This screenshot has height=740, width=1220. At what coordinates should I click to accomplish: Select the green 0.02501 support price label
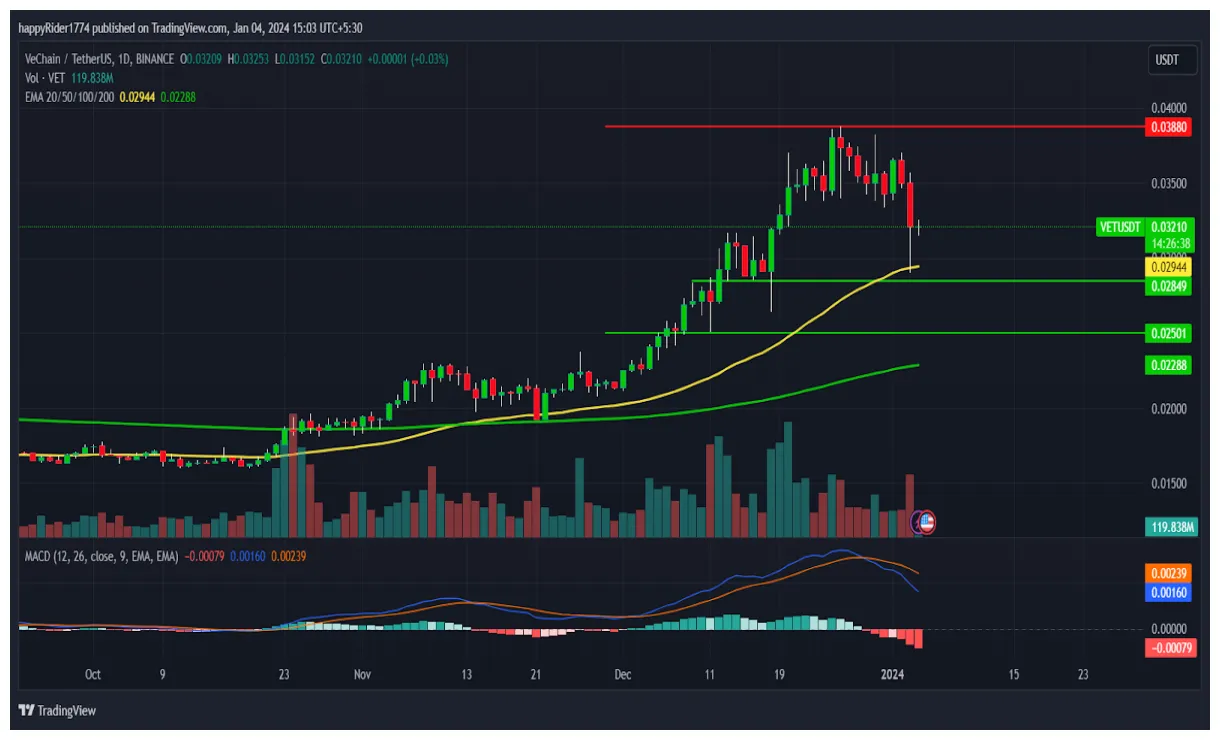point(1167,334)
